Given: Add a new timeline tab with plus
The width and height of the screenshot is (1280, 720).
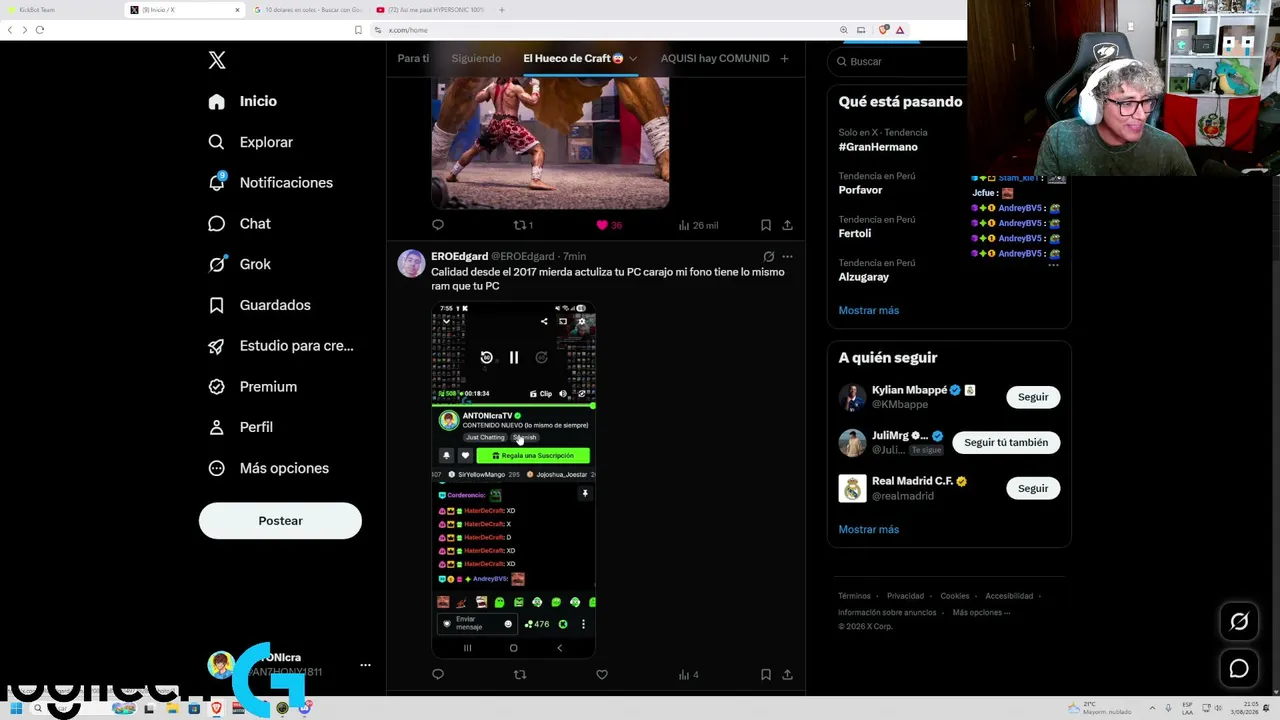Looking at the screenshot, I should point(784,59).
